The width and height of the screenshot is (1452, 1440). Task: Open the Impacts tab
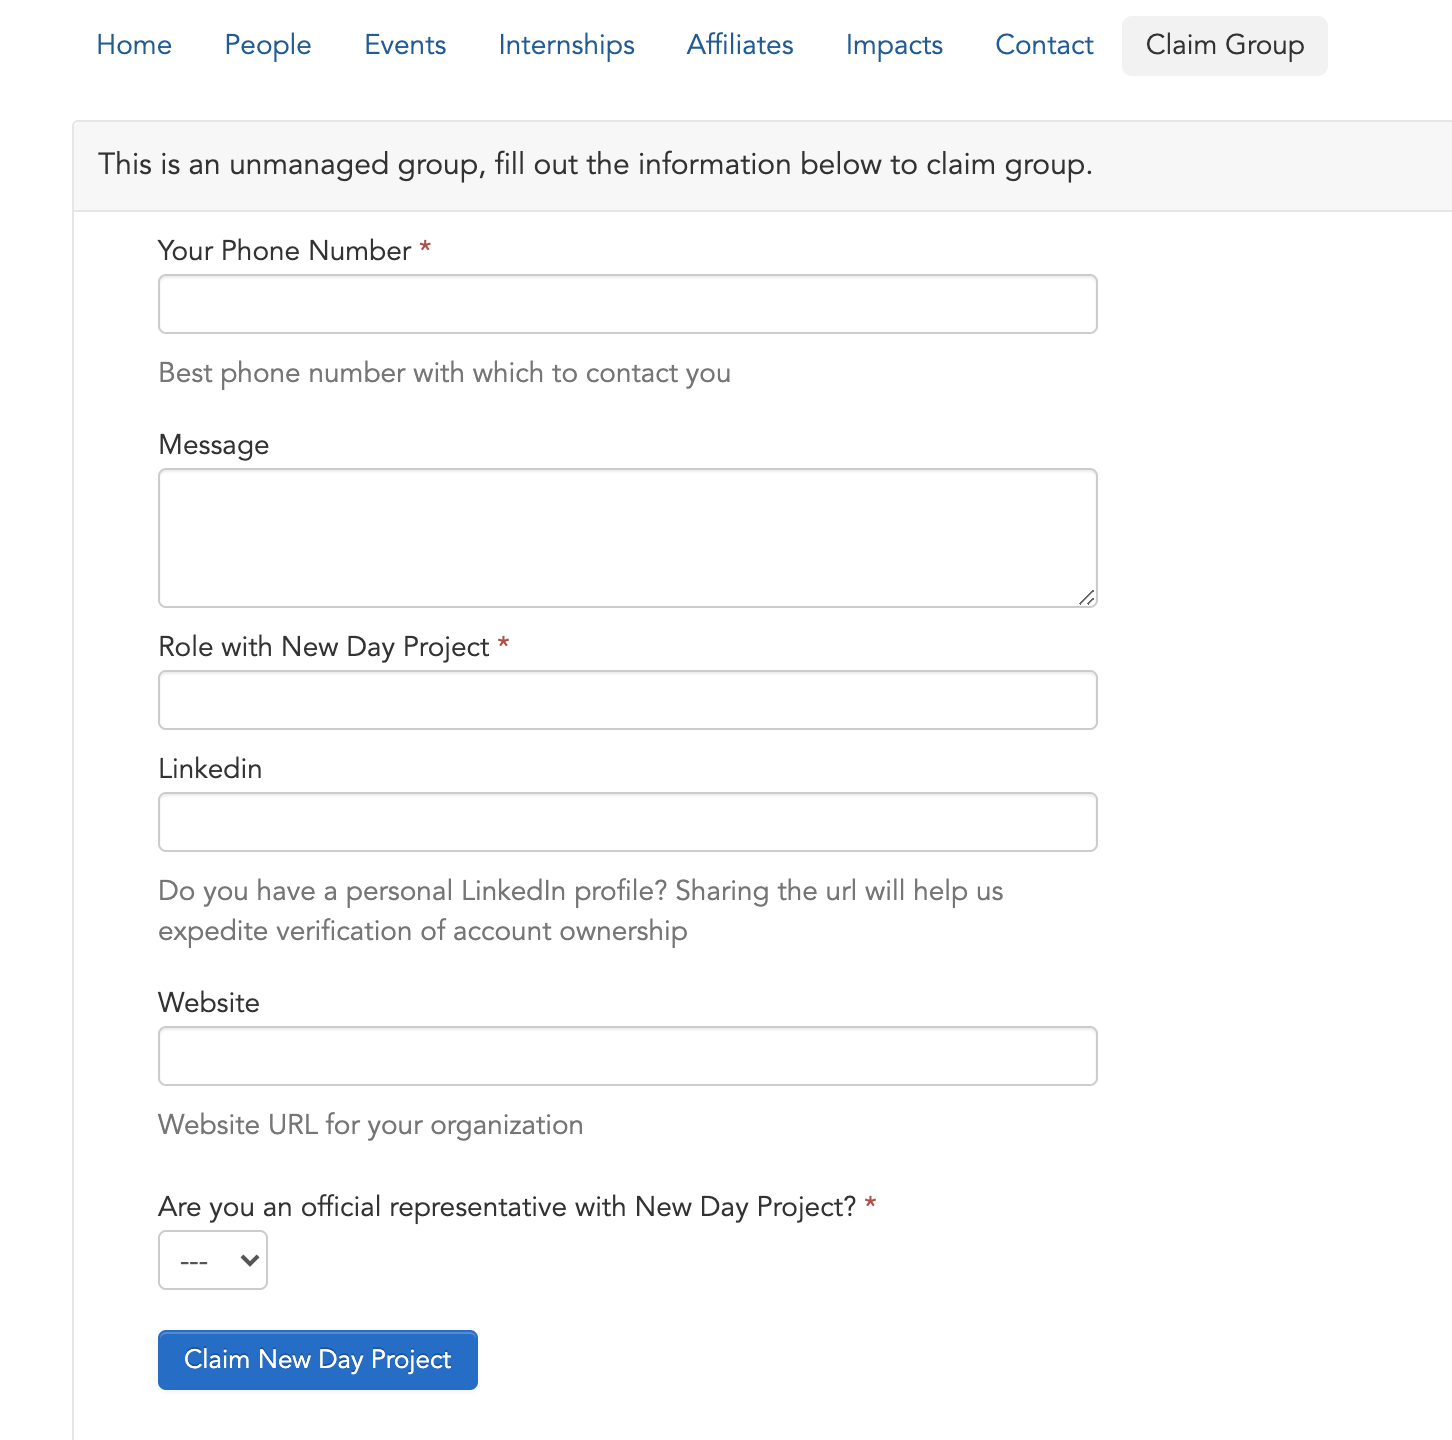pos(894,45)
